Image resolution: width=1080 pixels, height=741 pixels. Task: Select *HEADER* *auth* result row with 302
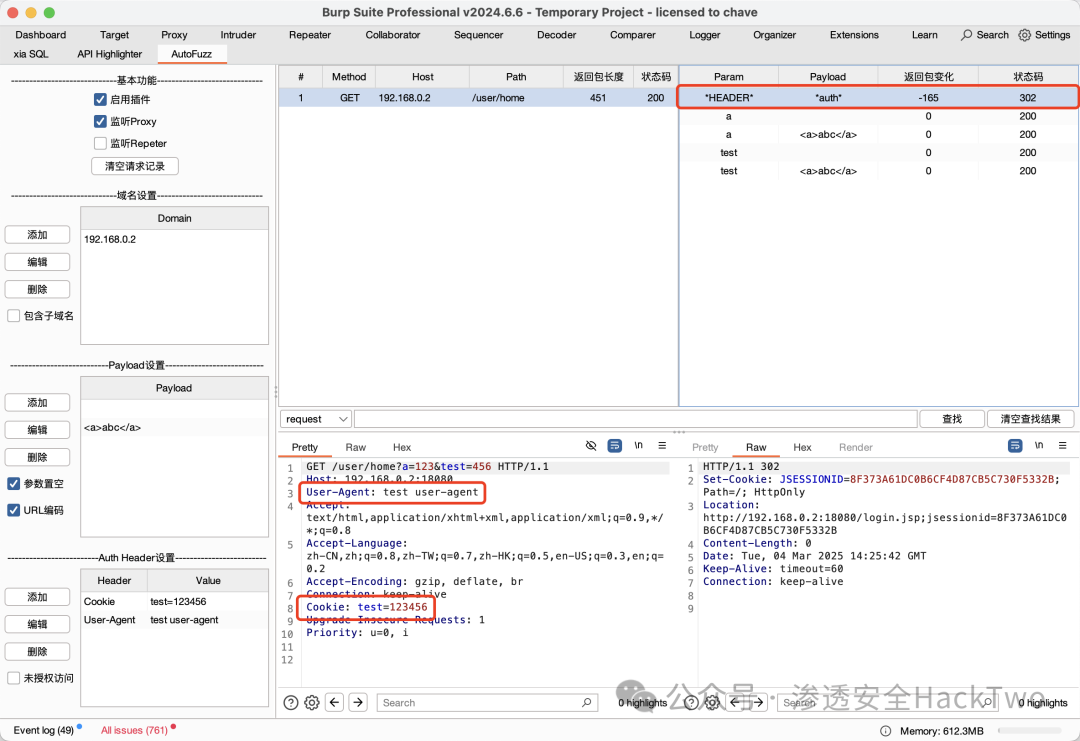pos(878,98)
